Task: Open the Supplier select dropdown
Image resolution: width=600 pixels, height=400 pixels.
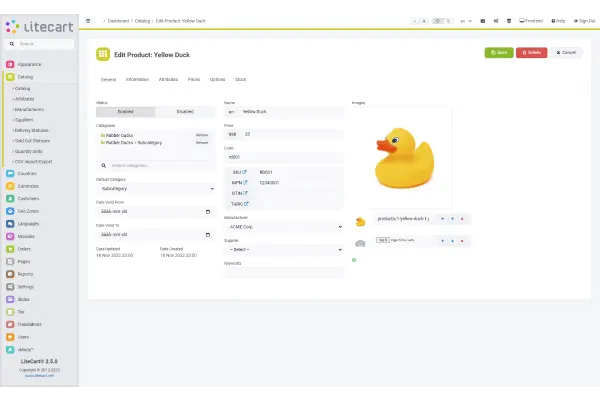Action: [283, 249]
